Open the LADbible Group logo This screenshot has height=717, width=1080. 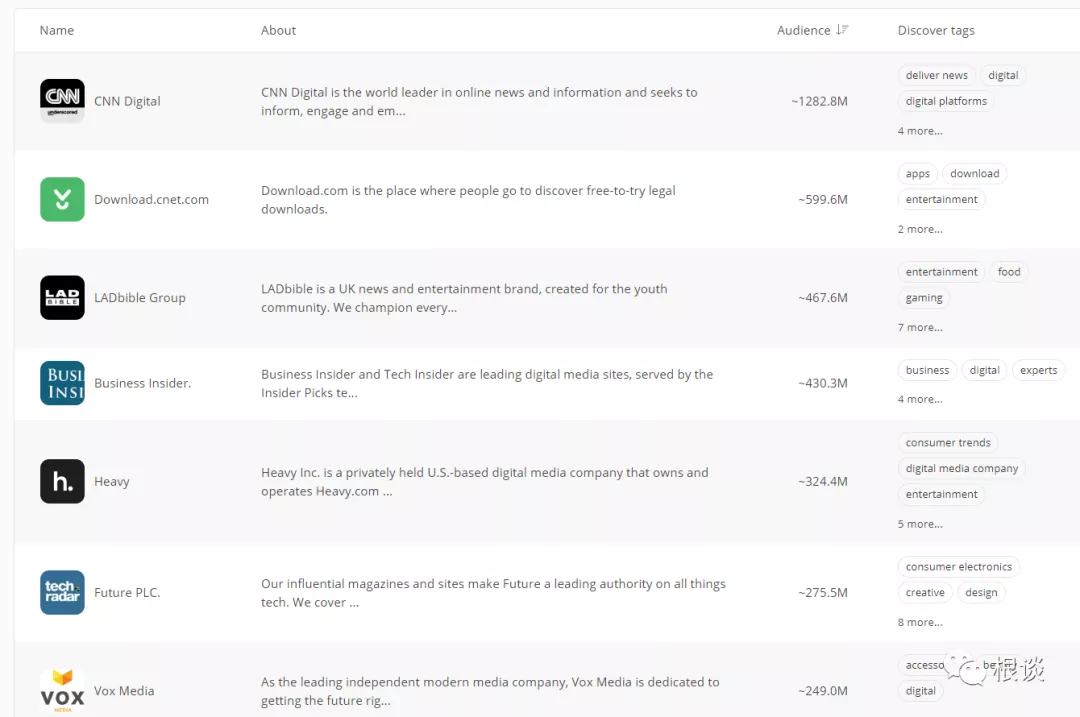[62, 297]
